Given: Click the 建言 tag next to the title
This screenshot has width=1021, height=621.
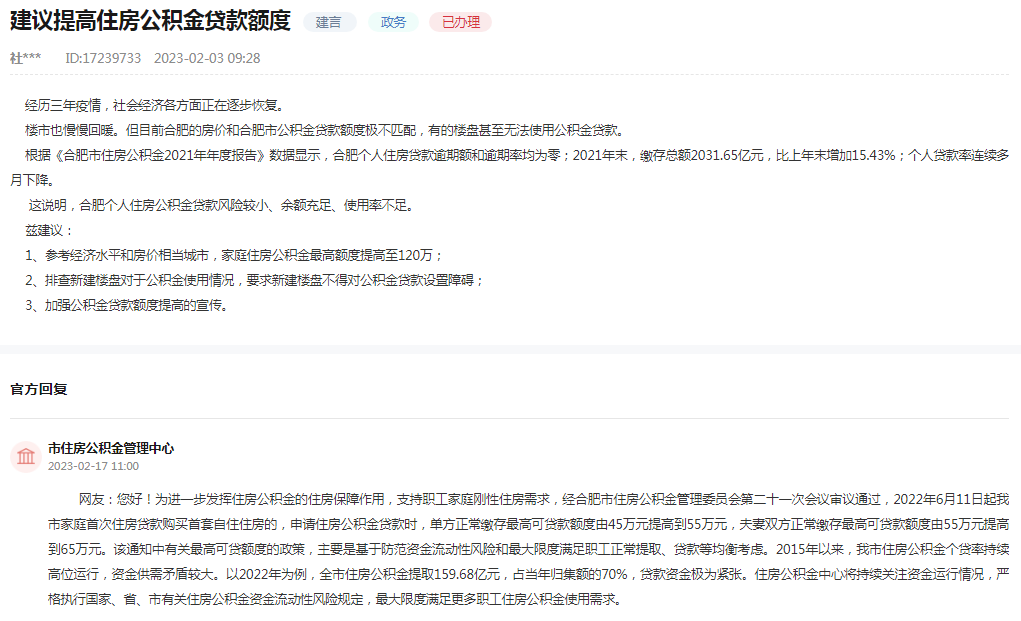Looking at the screenshot, I should (x=329, y=22).
